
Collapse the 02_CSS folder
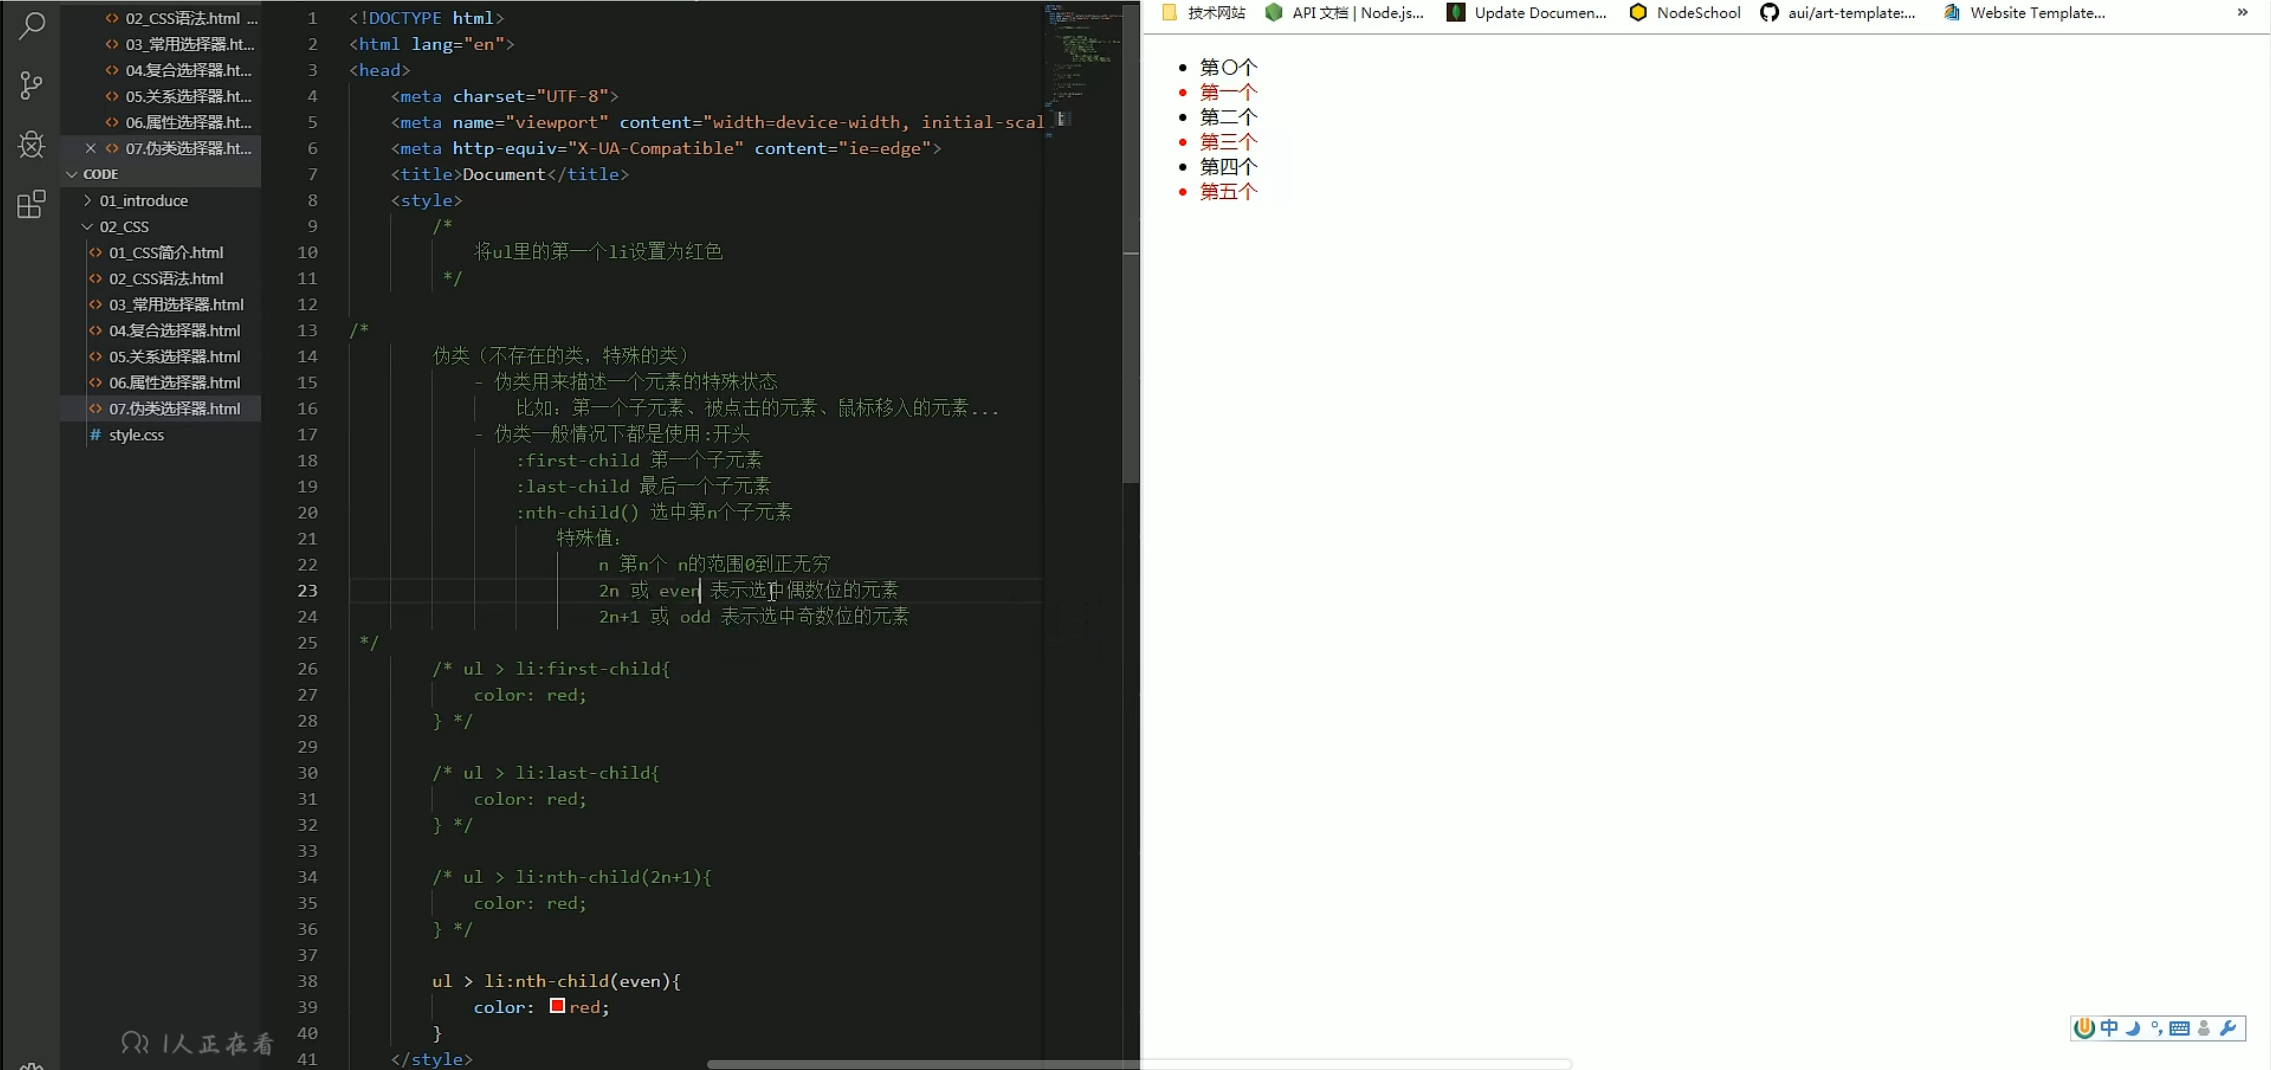tap(160, 226)
